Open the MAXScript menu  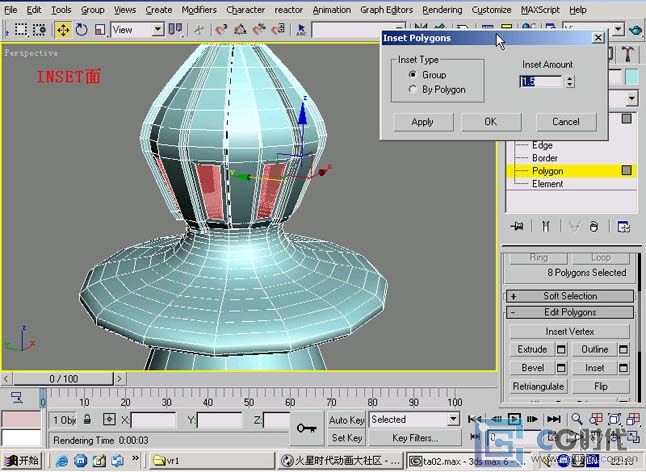coord(540,9)
